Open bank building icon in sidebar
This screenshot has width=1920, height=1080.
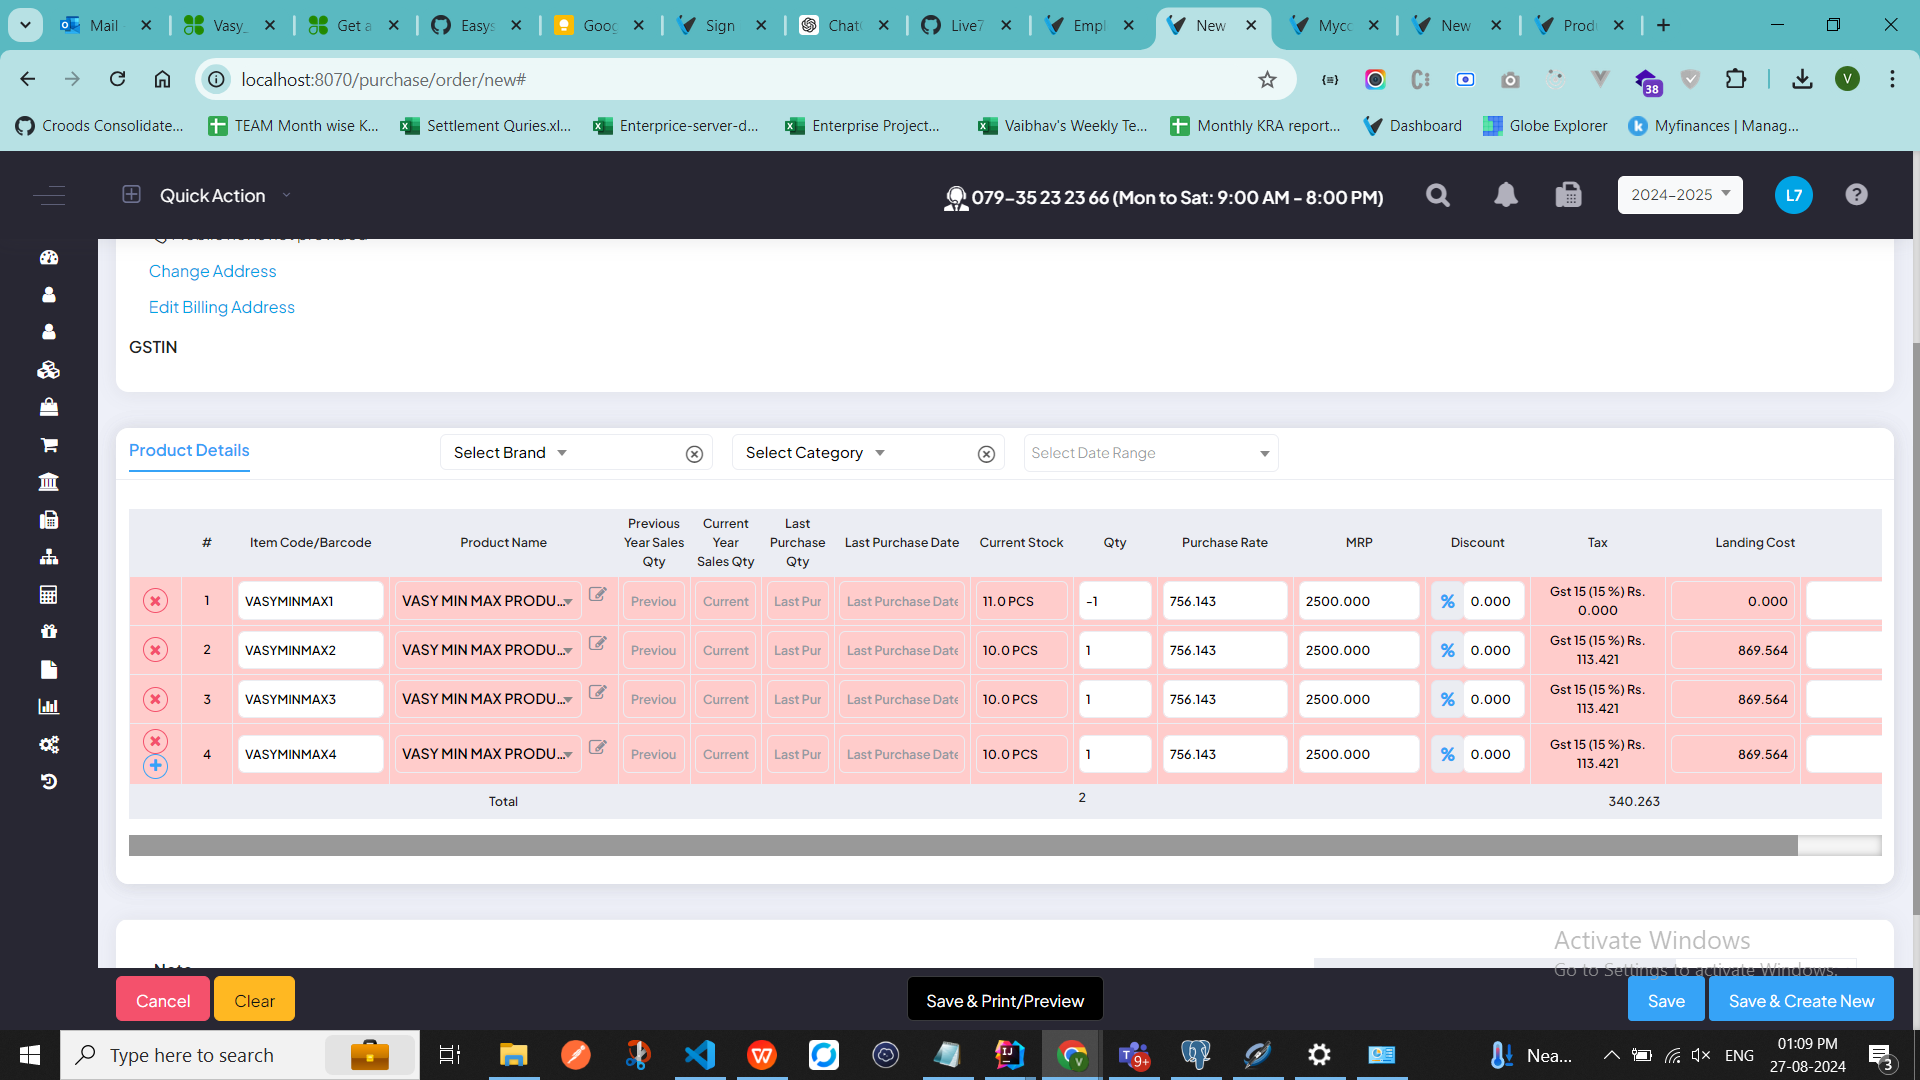[x=49, y=482]
